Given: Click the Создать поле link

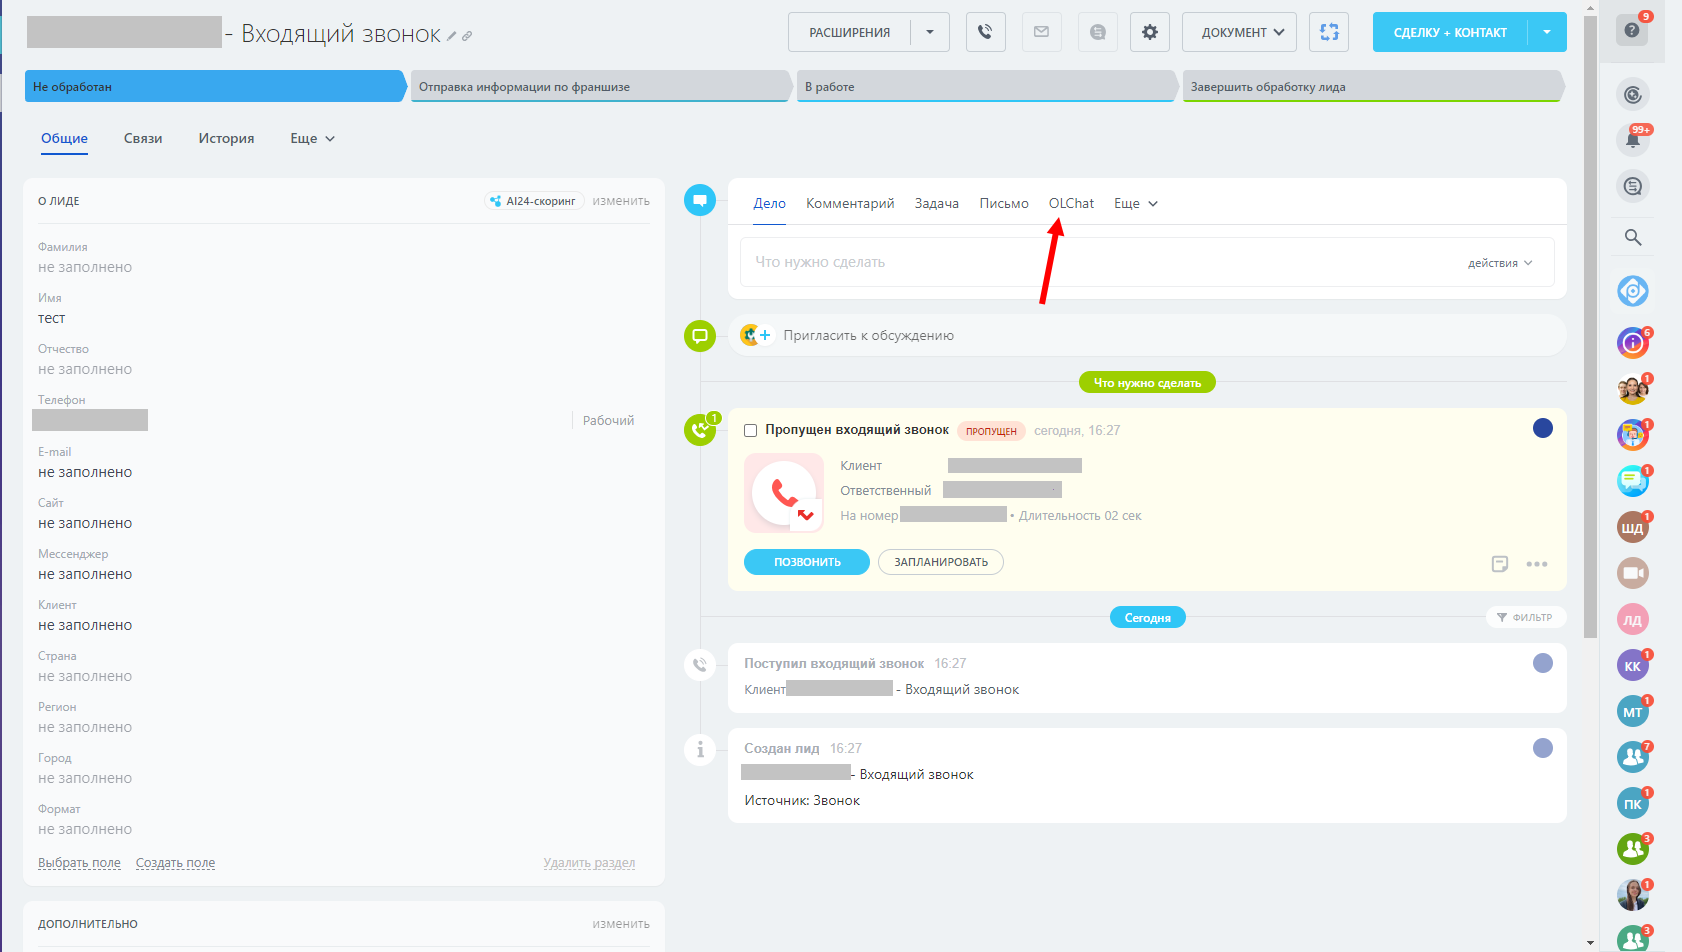Looking at the screenshot, I should click(x=175, y=863).
